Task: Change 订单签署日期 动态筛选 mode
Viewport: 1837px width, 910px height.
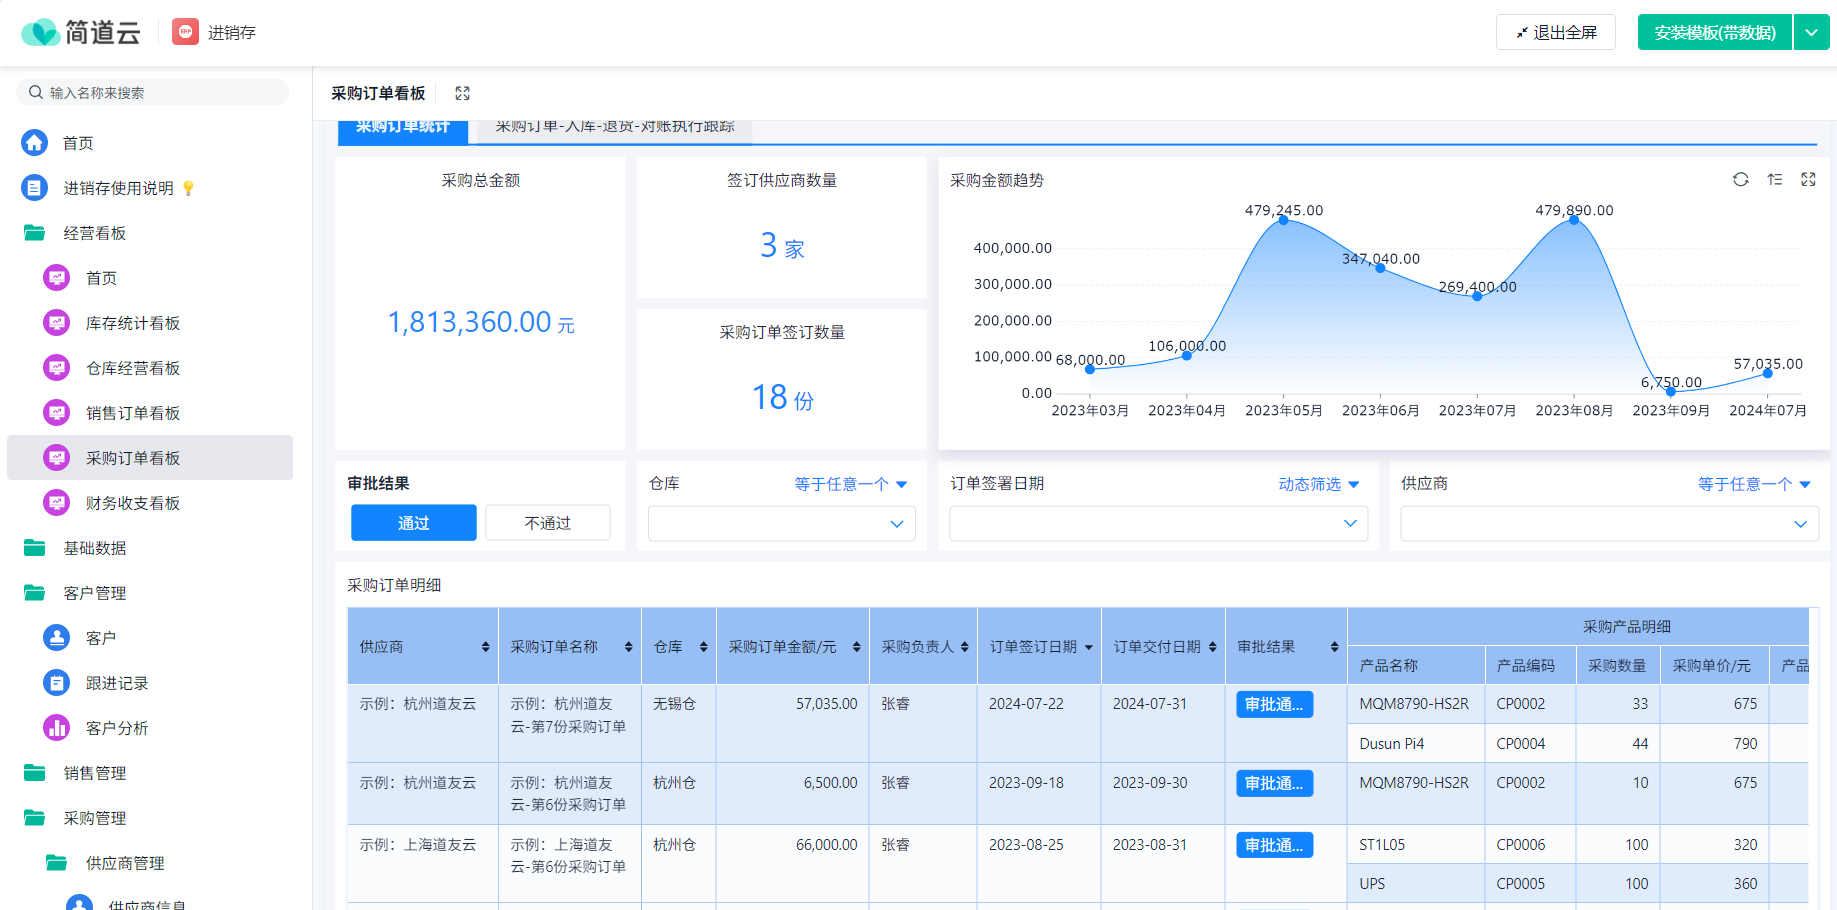Action: coord(1319,484)
